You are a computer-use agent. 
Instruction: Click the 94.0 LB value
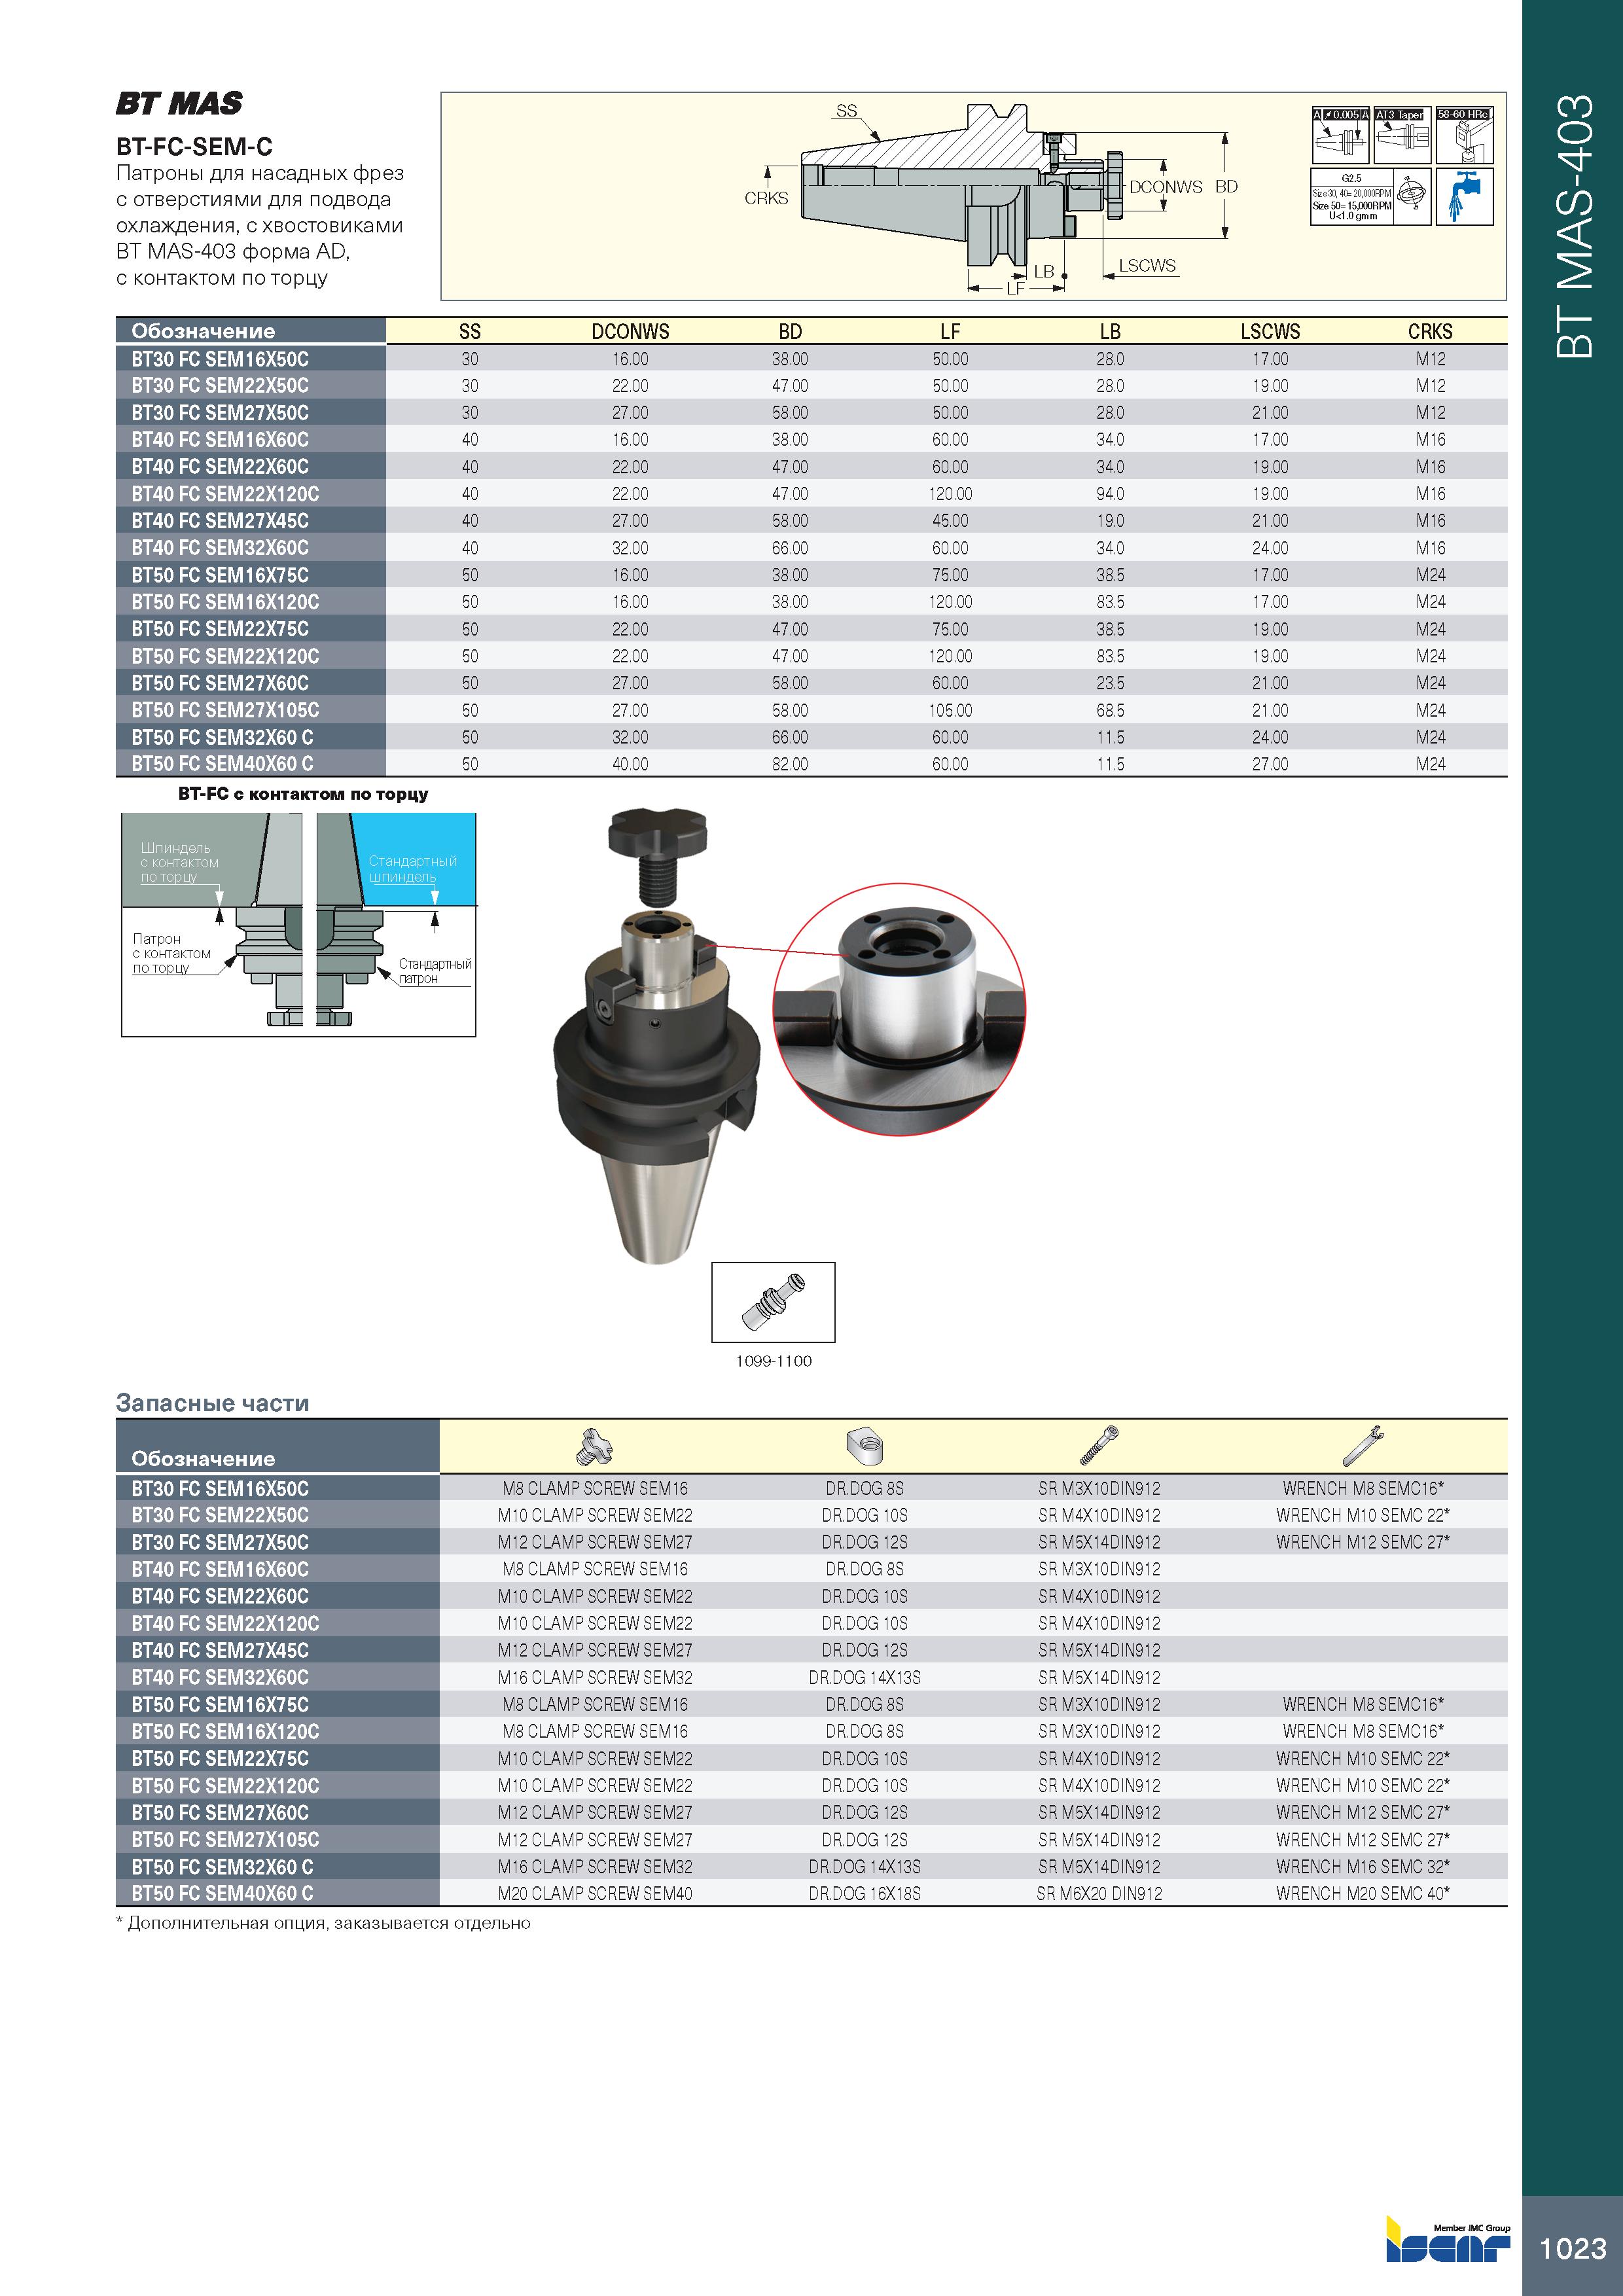[1110, 494]
